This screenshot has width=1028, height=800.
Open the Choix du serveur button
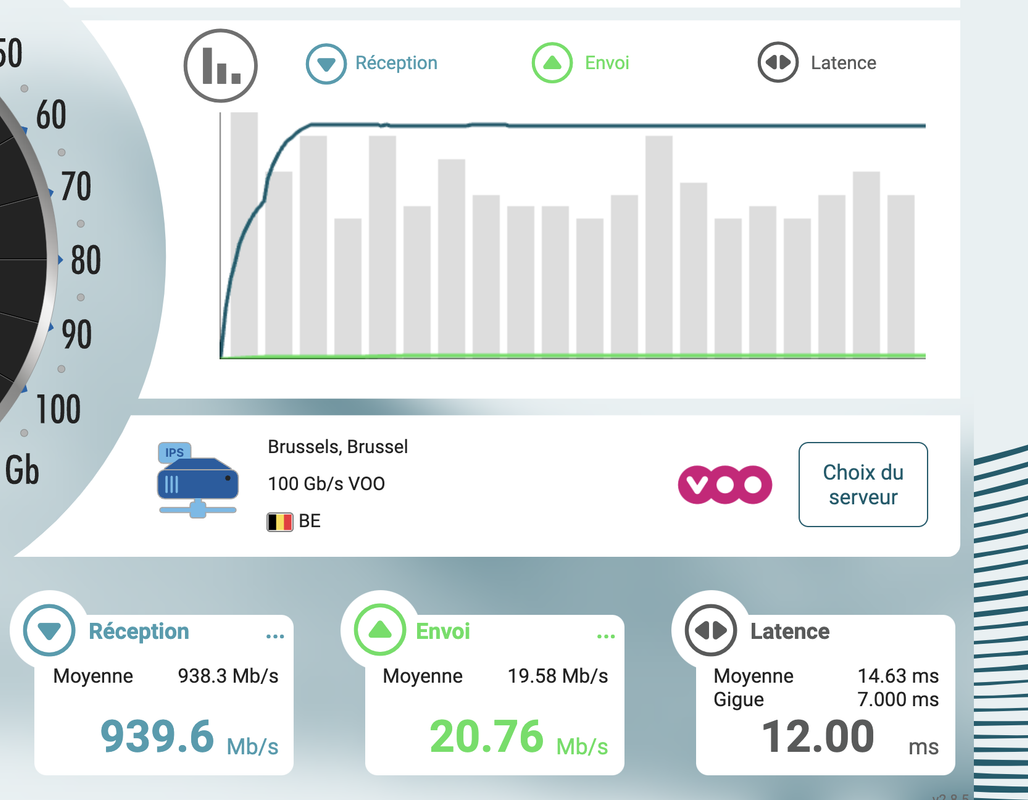(863, 485)
